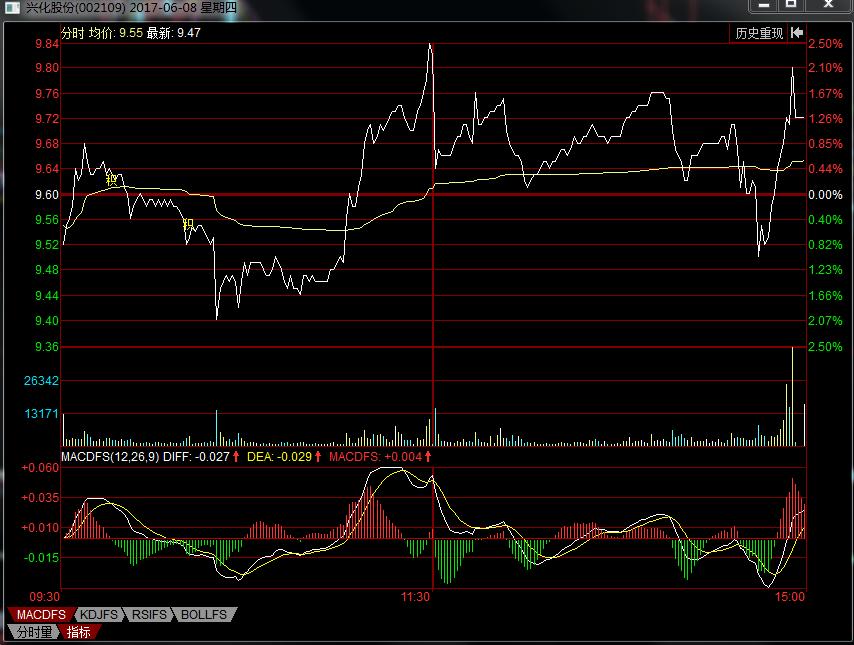The height and width of the screenshot is (645, 854).
Task: Click the 15:00 closing time marker
Action: (790, 596)
